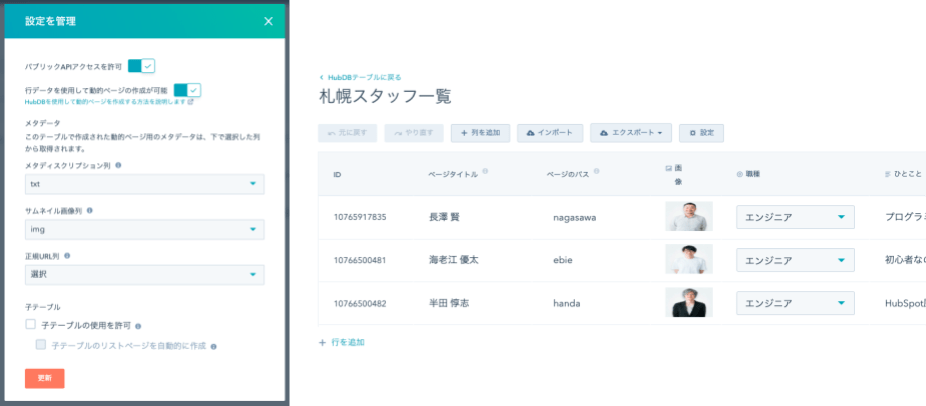Open the エクスポート dropdown menu

[x=631, y=132]
